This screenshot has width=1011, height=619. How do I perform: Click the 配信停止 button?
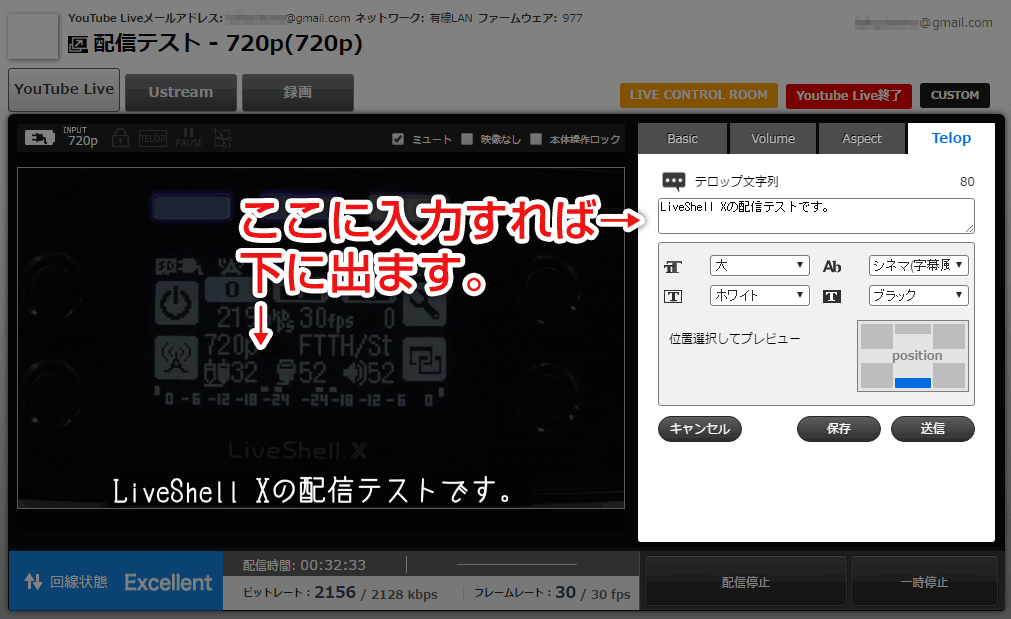point(745,582)
